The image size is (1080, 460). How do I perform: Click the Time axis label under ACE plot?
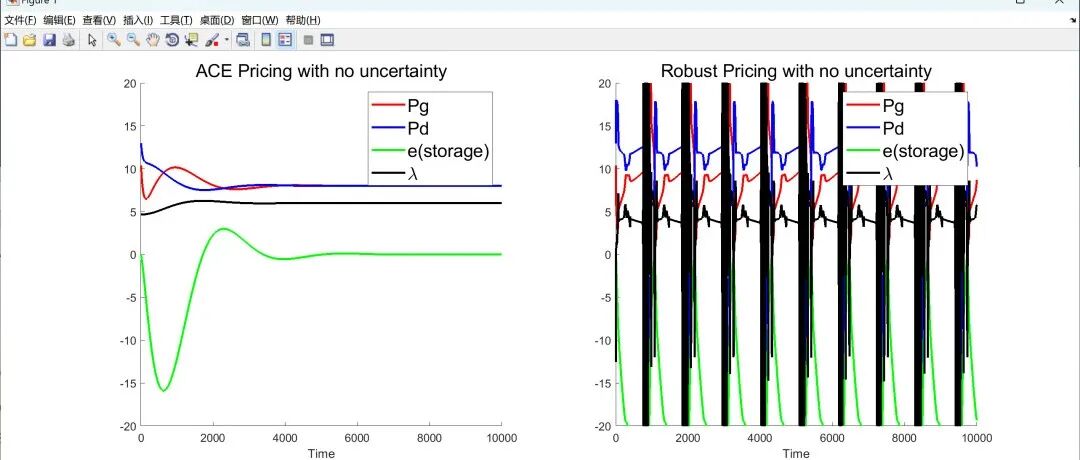(321, 453)
